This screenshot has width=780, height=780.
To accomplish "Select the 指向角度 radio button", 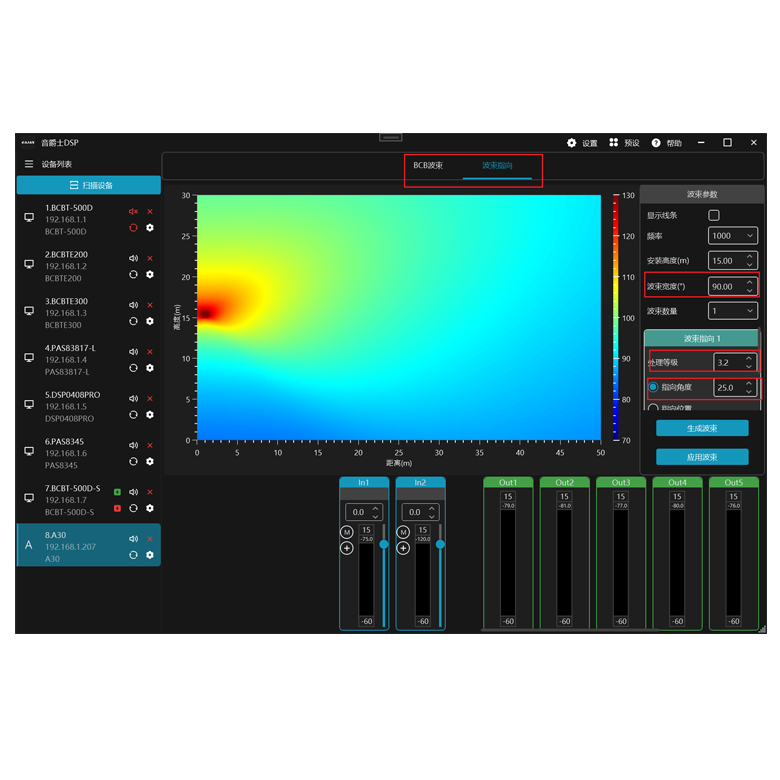I will coord(653,387).
